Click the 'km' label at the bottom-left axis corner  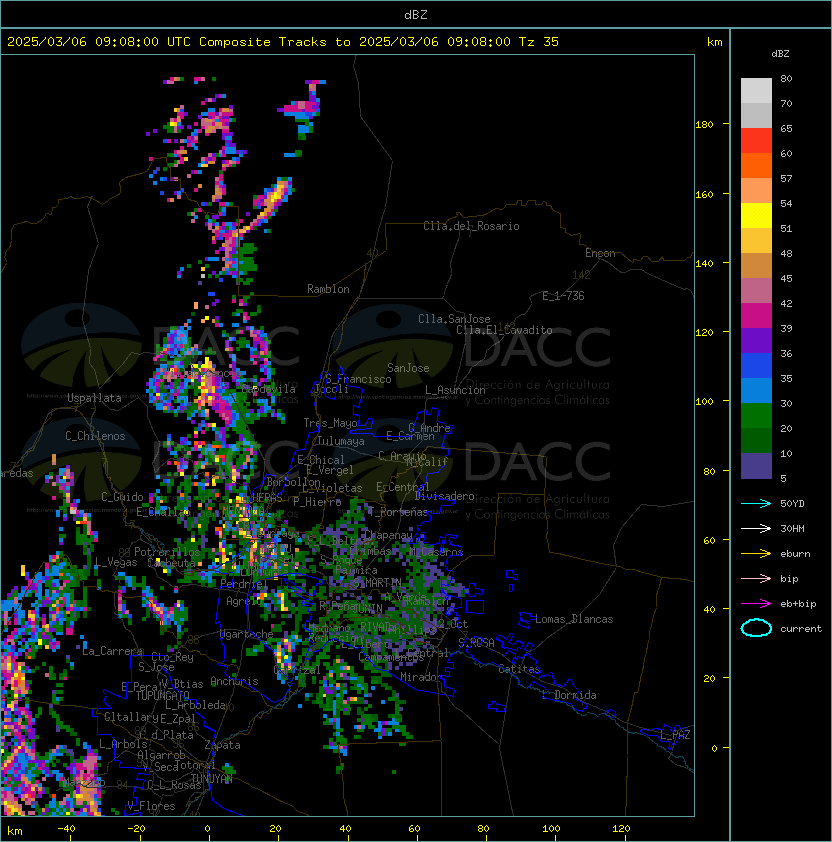pyautogui.click(x=15, y=831)
